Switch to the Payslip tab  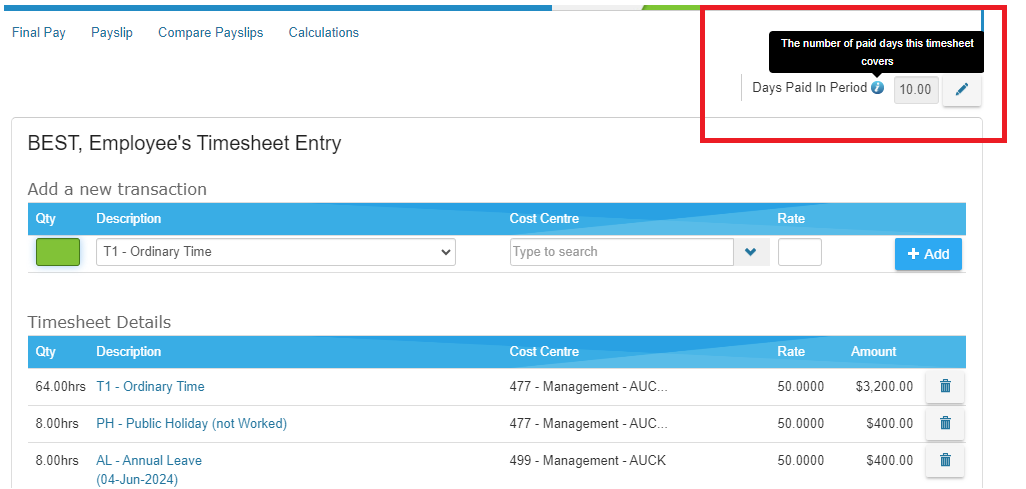[x=112, y=32]
